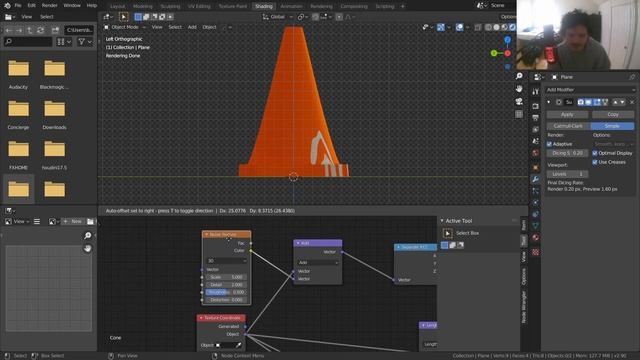The image size is (640, 360).
Task: Open the Add Modifier dropdown
Action: coord(590,90)
